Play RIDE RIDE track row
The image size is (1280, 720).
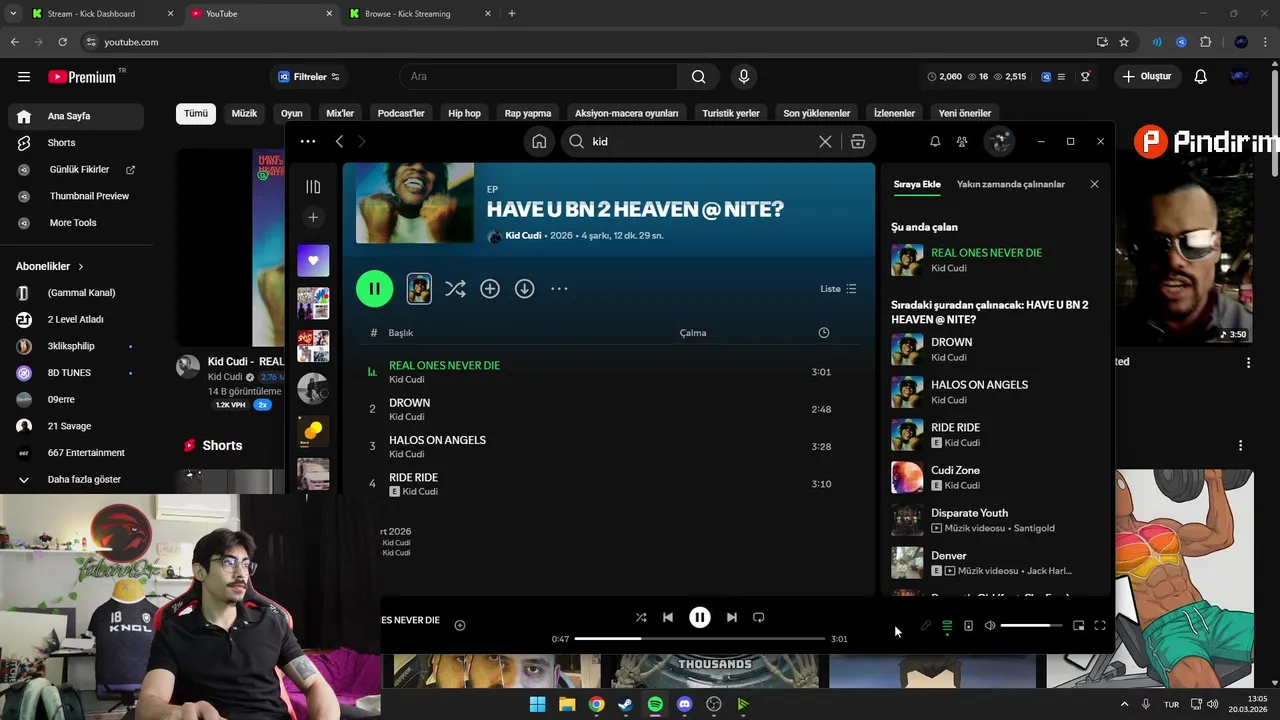(610, 484)
